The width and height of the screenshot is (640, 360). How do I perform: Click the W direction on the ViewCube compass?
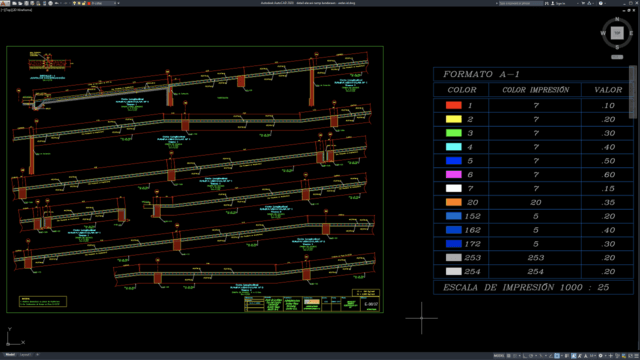[603, 33]
